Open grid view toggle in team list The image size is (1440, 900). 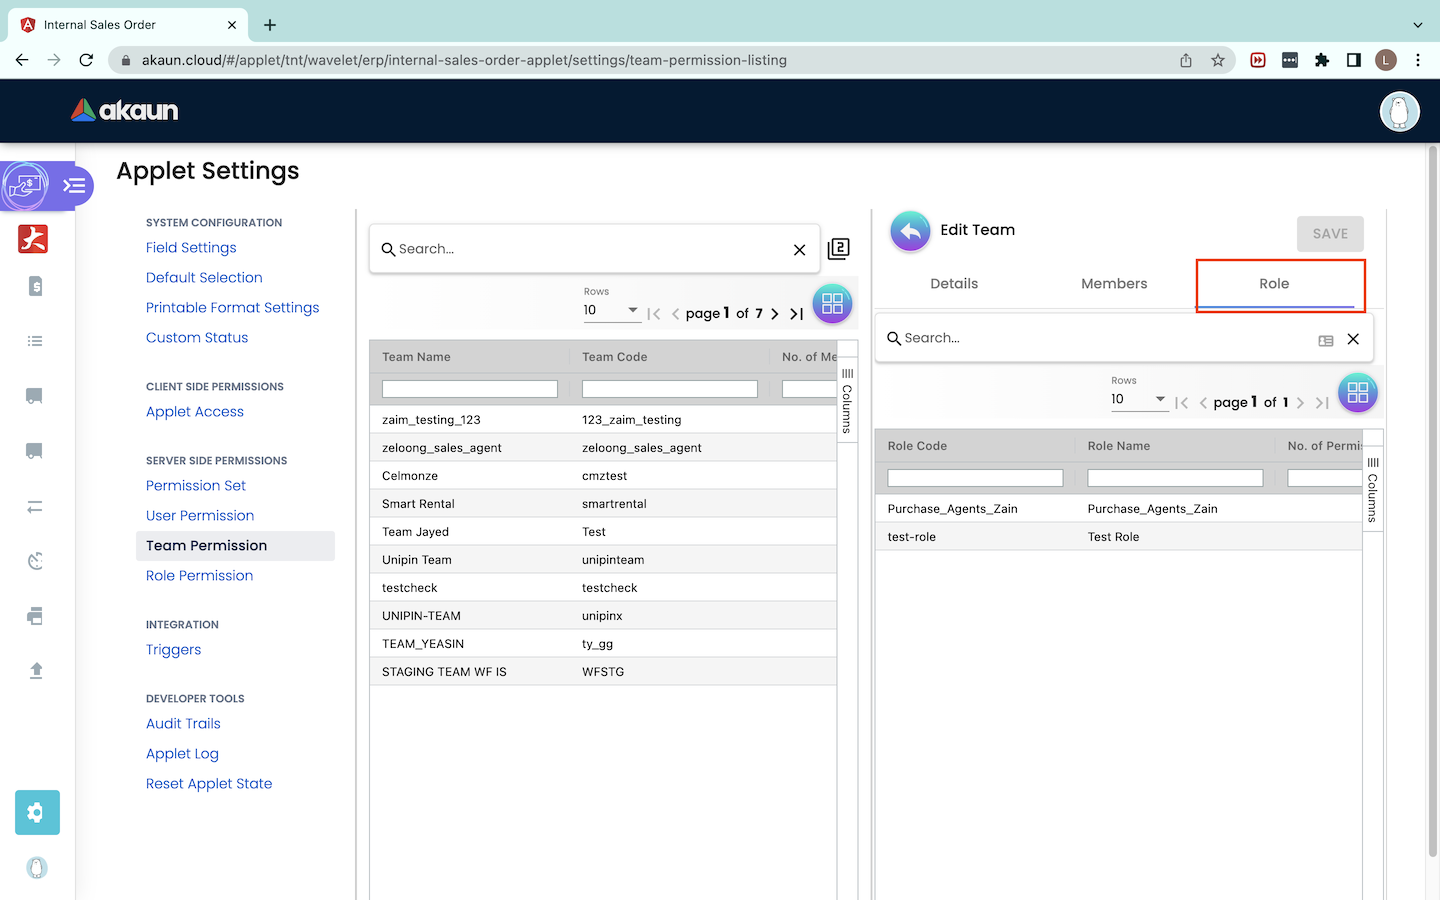coord(832,304)
